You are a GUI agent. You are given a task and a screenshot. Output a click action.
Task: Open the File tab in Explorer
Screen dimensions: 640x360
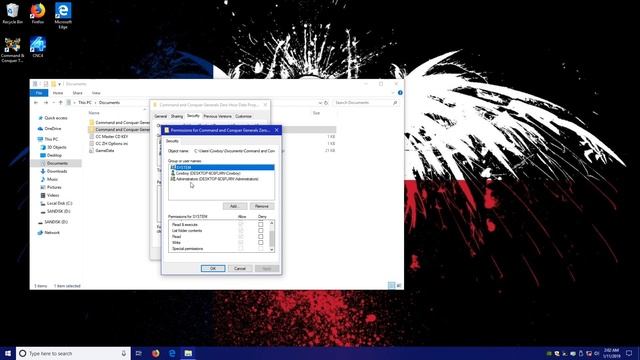[39, 93]
